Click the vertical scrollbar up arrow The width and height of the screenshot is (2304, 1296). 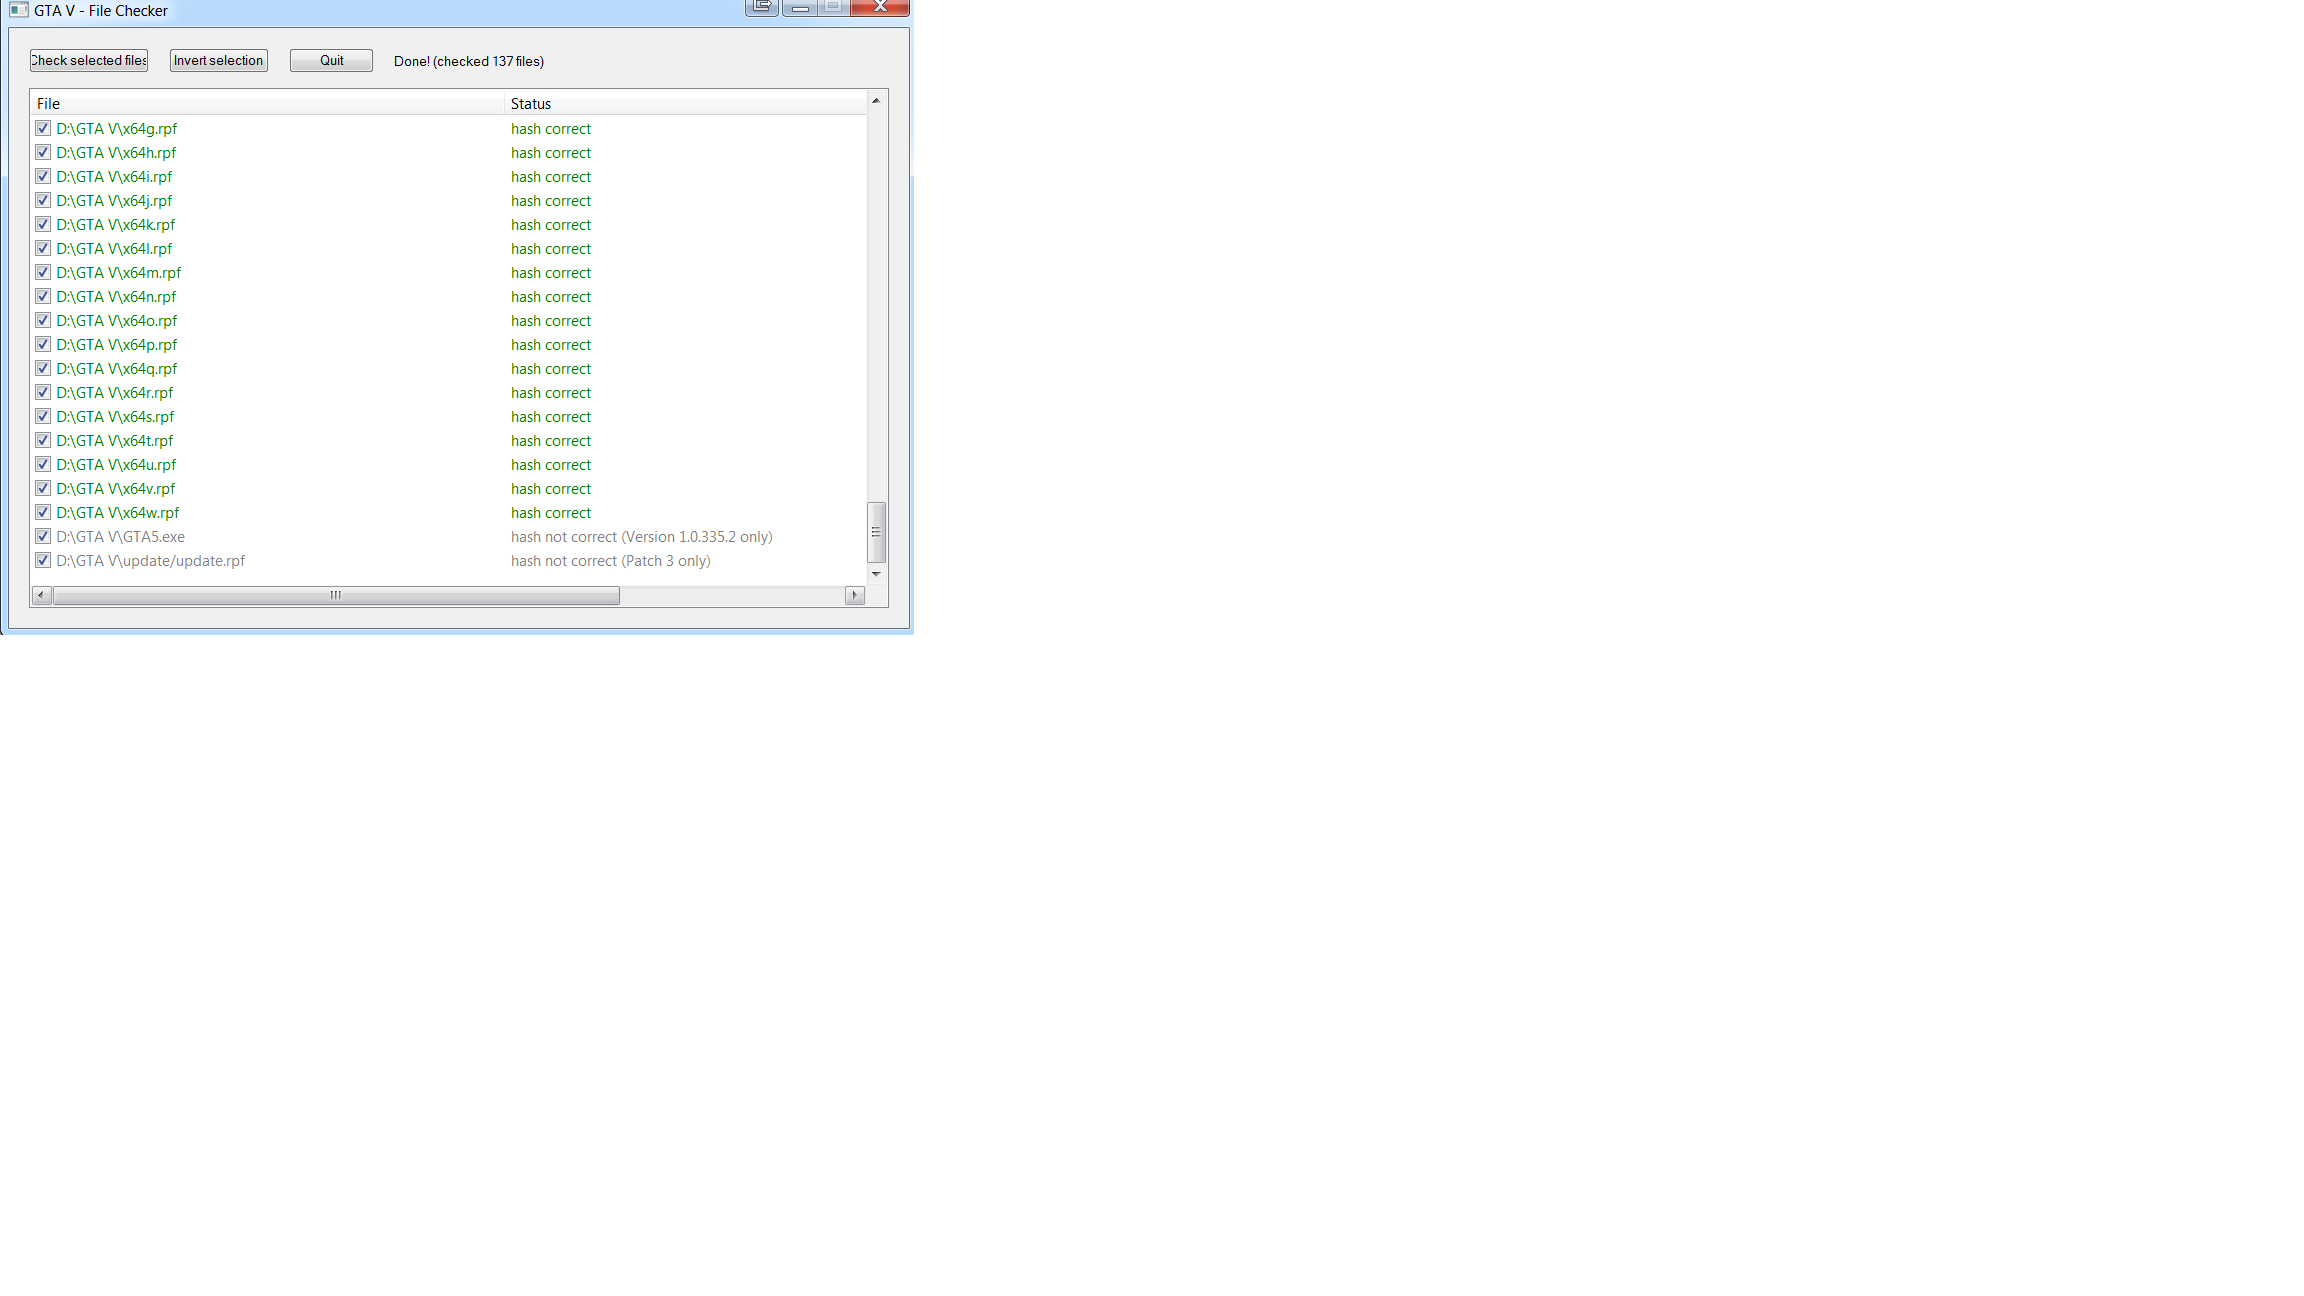point(876,101)
